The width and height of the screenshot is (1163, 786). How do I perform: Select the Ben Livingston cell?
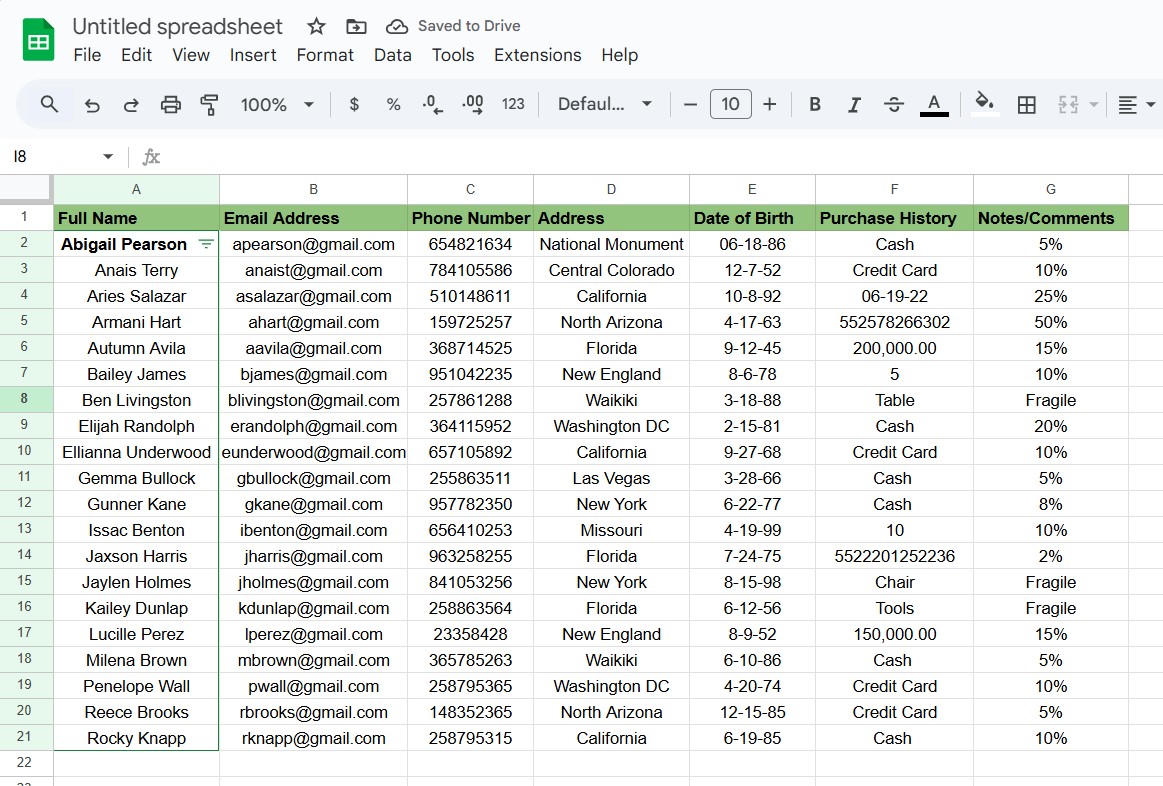click(x=136, y=400)
